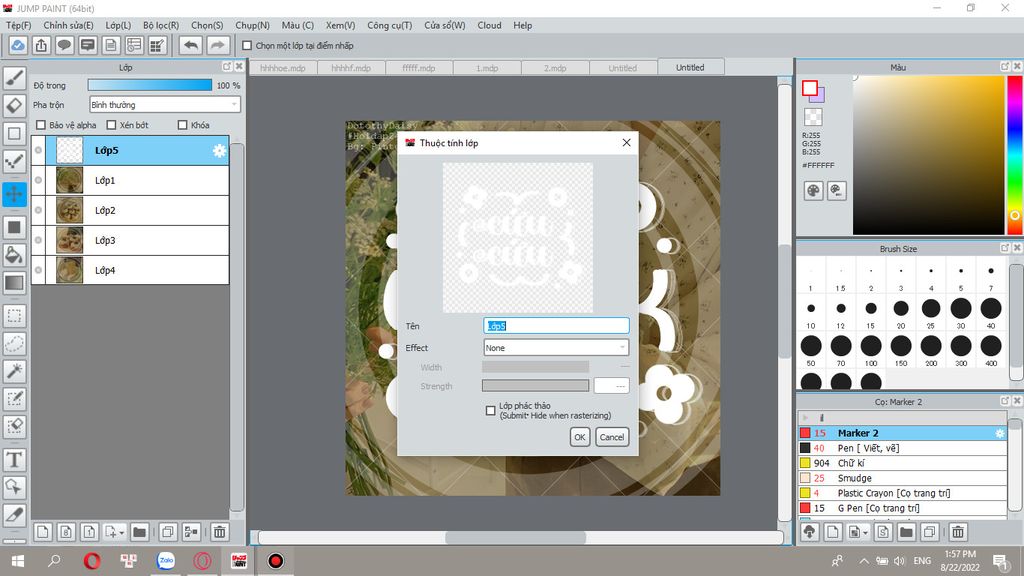The width and height of the screenshot is (1024, 576).
Task: Click the download brush cloud icon
Action: 810,532
